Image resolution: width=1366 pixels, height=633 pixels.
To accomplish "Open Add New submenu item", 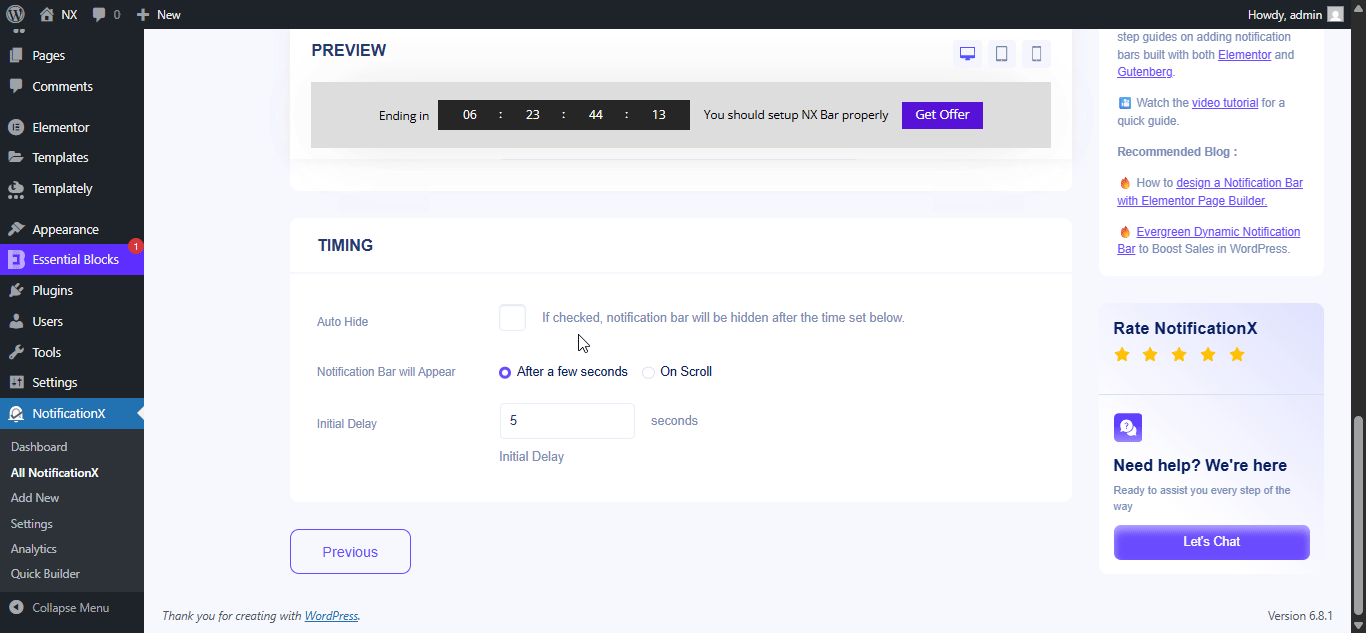I will [35, 498].
